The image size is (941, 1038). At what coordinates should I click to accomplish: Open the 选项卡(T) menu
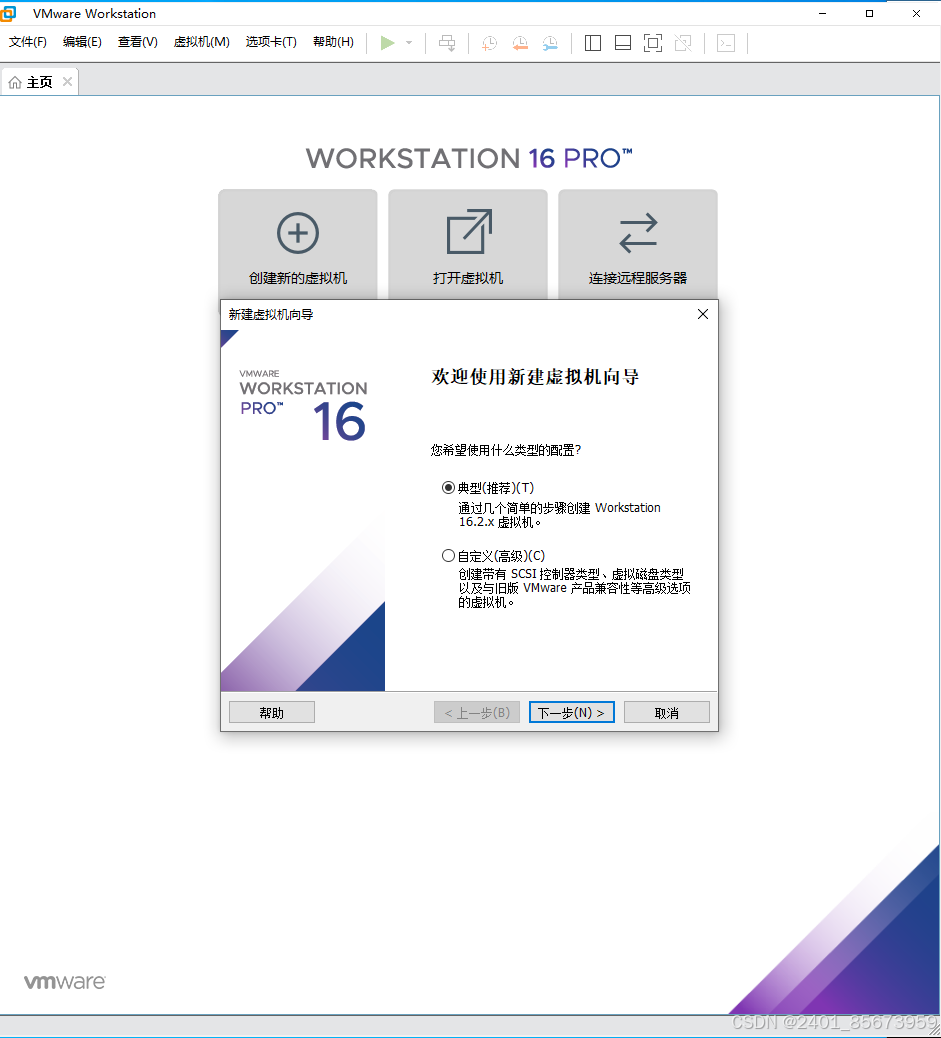point(271,42)
